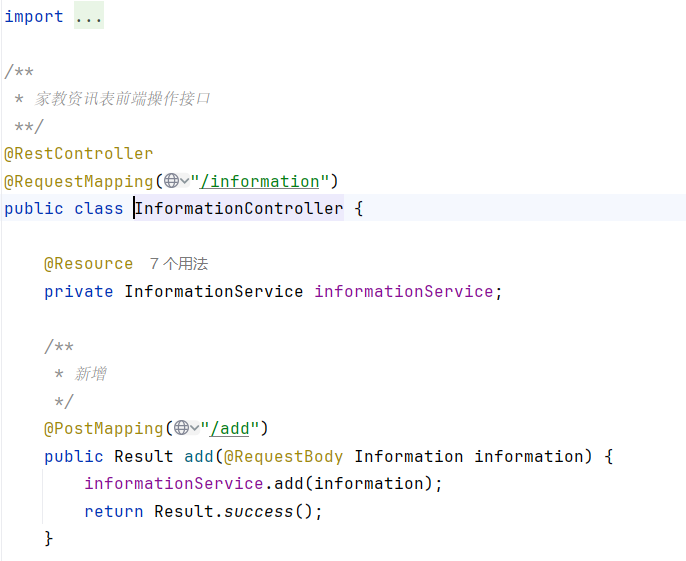Open the dropdown arrow beside the RequestMapping globe
This screenshot has height=561, width=686.
pyautogui.click(x=185, y=181)
